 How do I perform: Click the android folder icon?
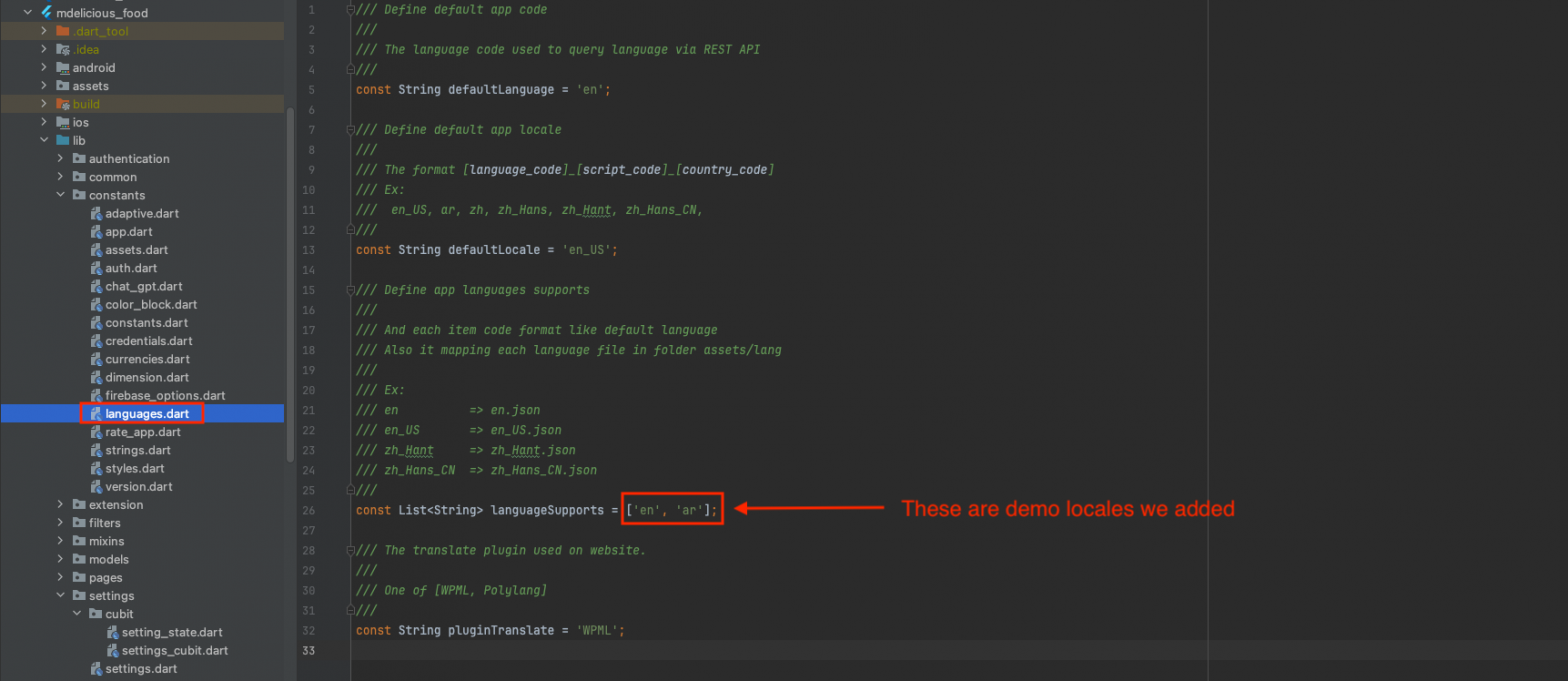(62, 68)
